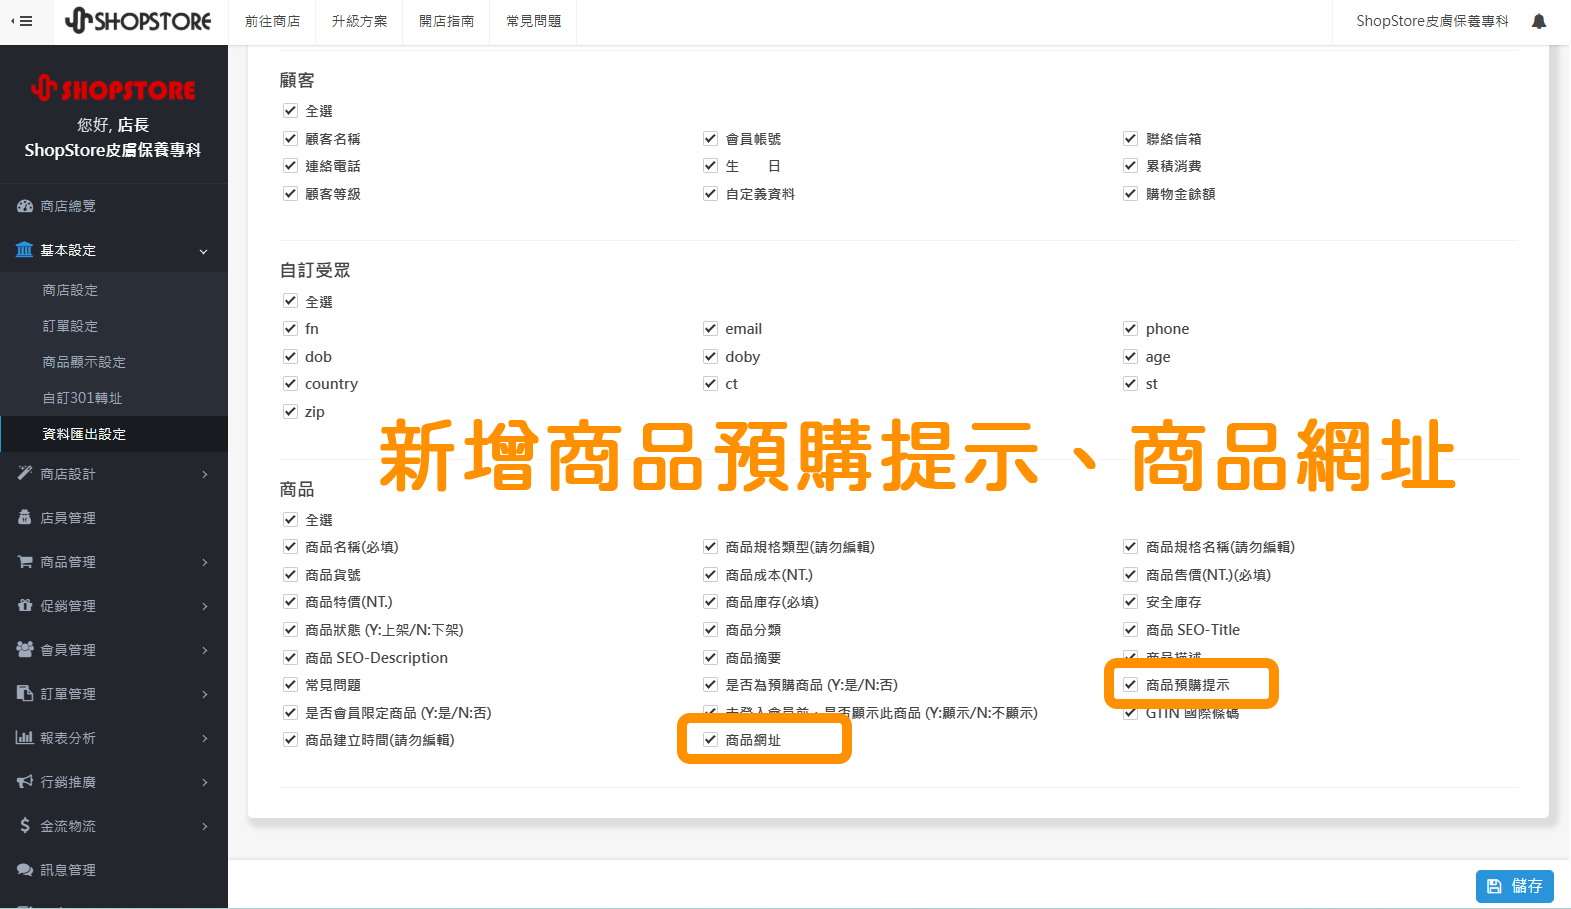
Task: Click the ShopStore logo in top bar
Action: [x=138, y=21]
